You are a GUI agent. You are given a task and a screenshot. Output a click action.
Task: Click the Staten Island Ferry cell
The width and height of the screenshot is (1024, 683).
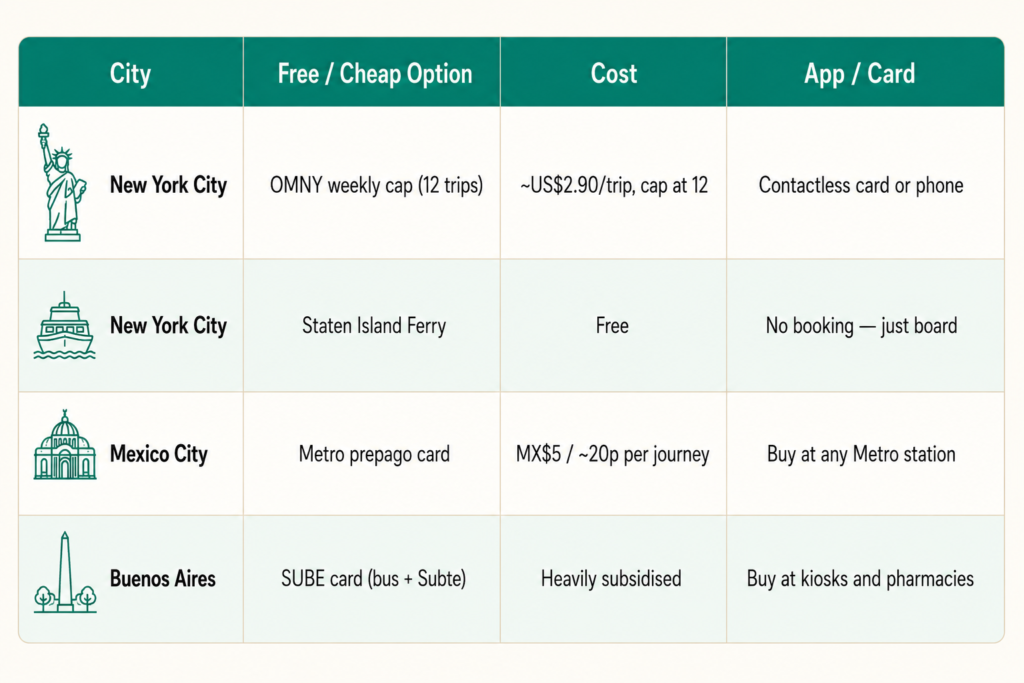tap(374, 325)
